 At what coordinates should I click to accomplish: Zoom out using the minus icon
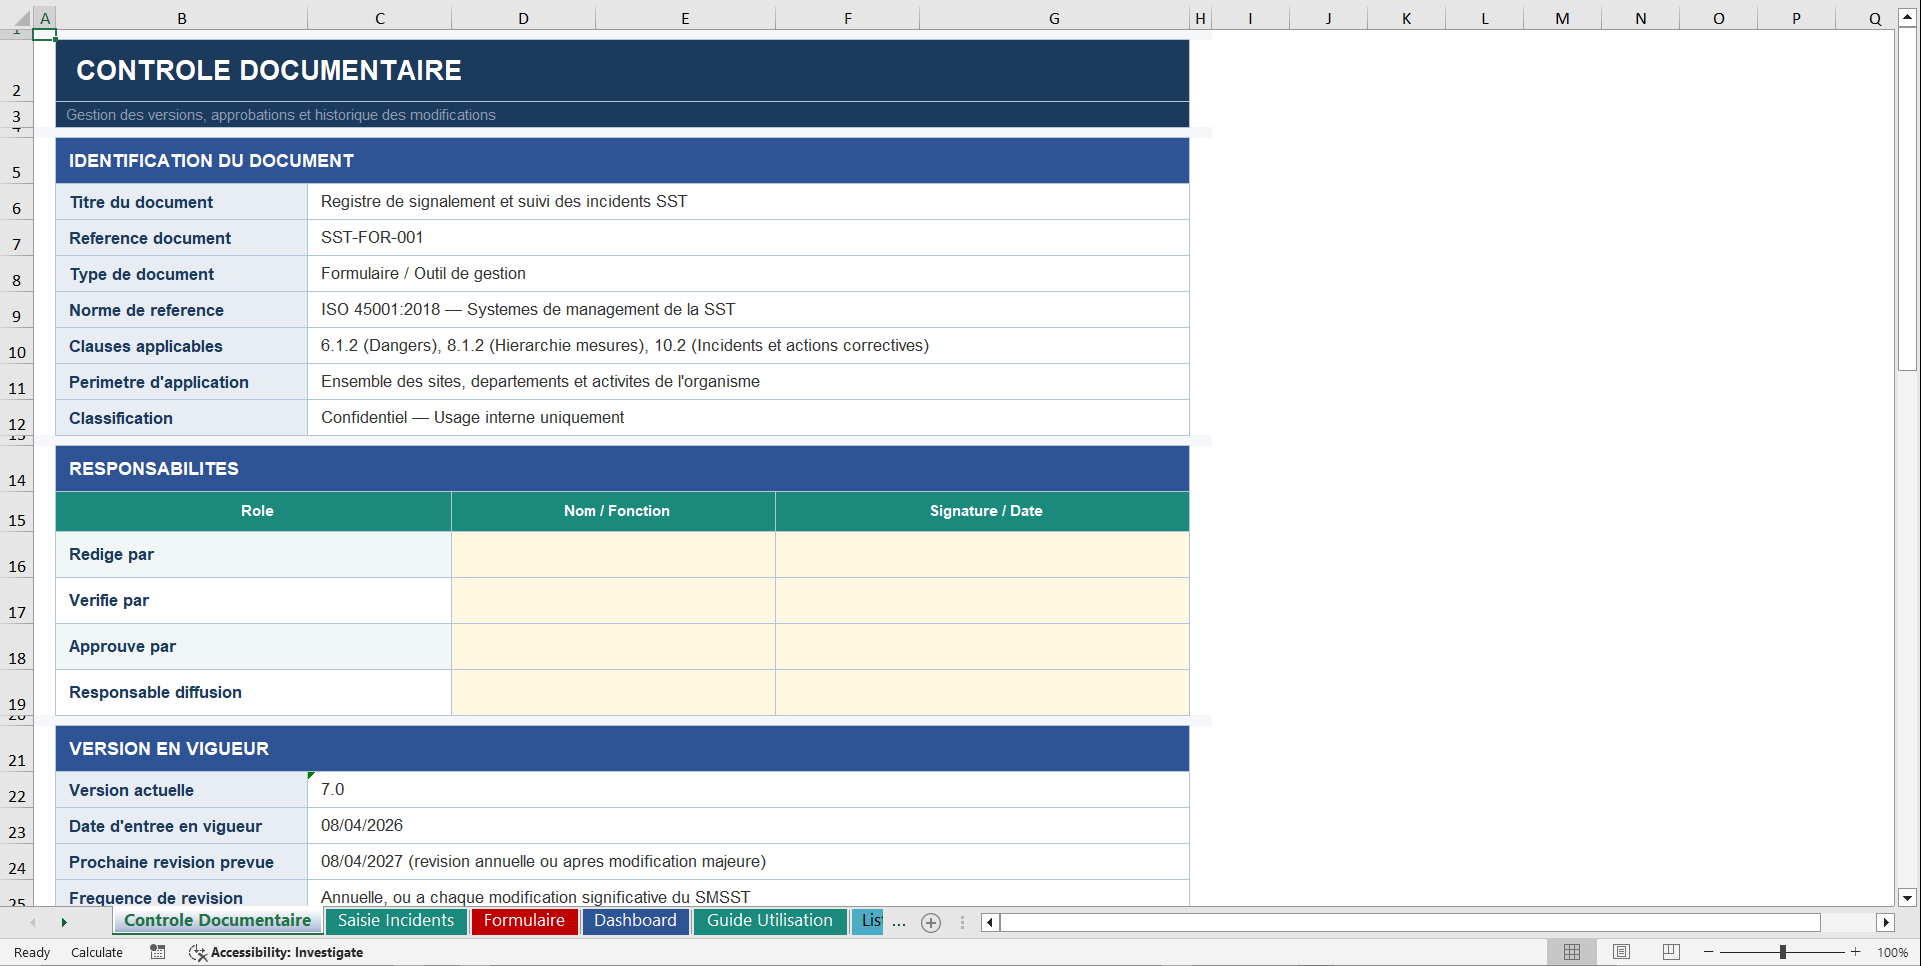click(x=1709, y=952)
